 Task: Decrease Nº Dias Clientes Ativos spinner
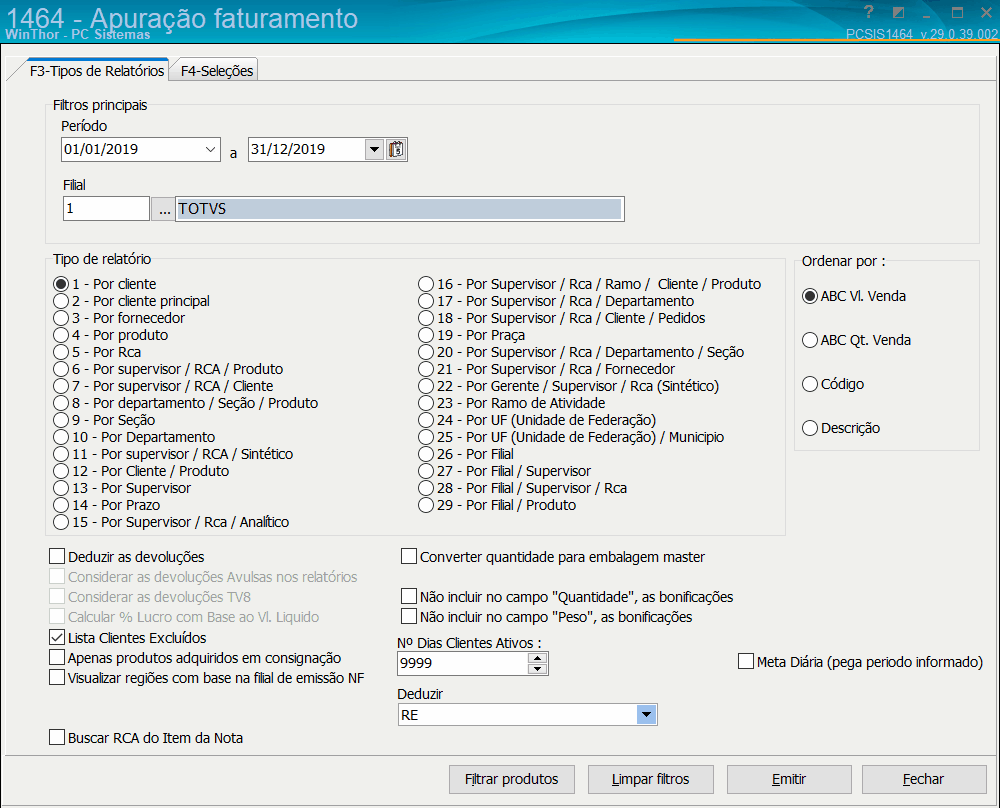[538, 669]
